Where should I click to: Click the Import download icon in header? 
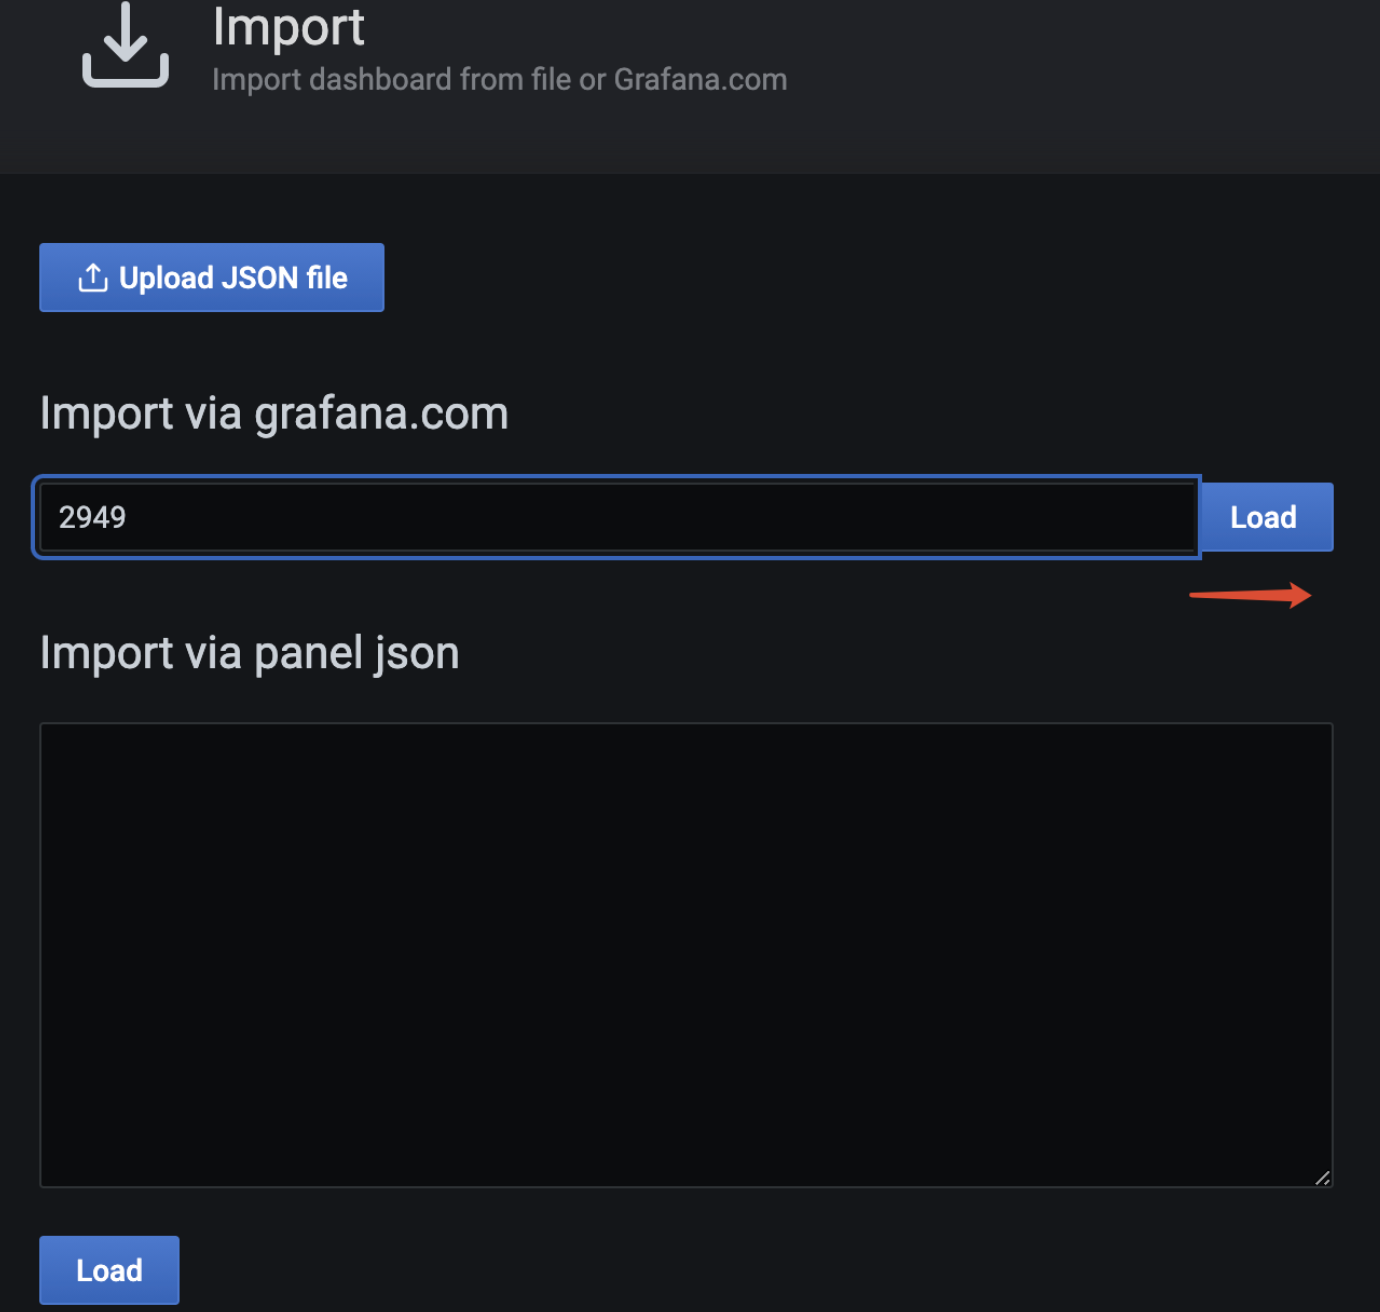click(x=125, y=46)
